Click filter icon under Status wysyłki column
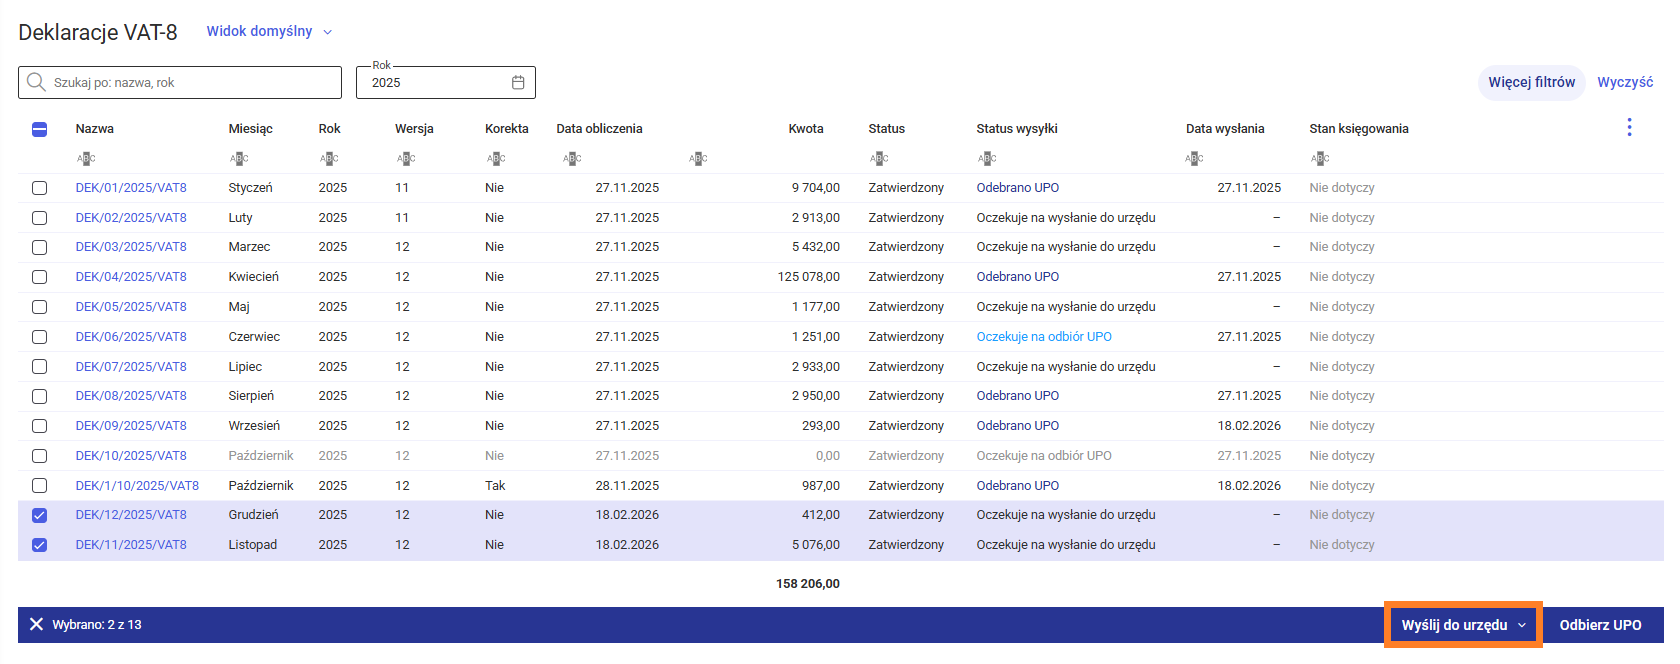Image resolution: width=1680 pixels, height=664 pixels. pyautogui.click(x=986, y=158)
